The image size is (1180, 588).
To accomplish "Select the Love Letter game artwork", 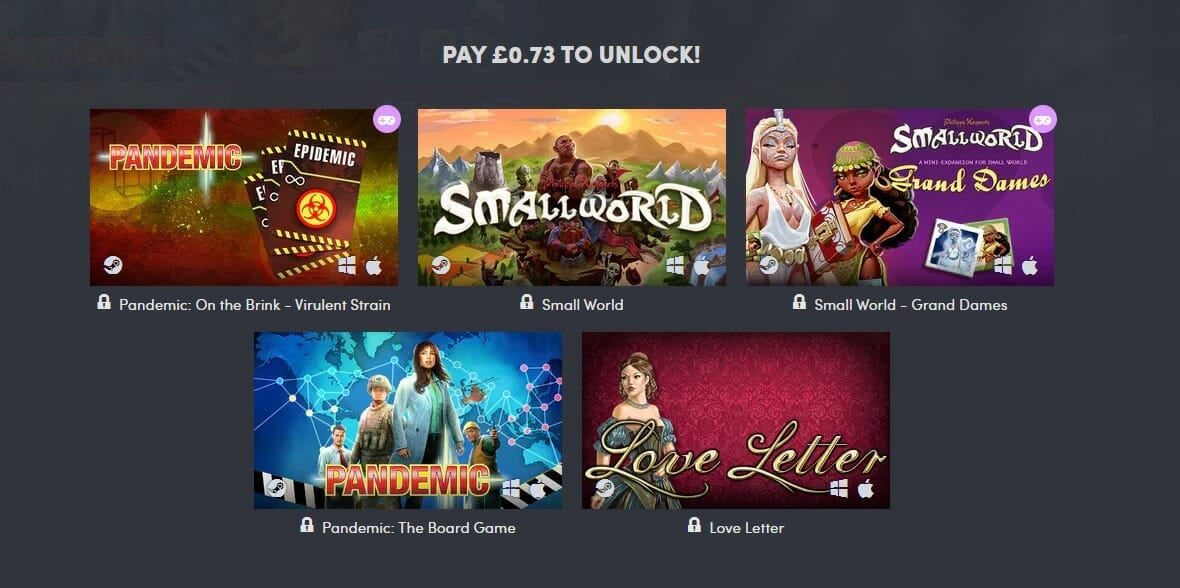I will click(x=736, y=420).
